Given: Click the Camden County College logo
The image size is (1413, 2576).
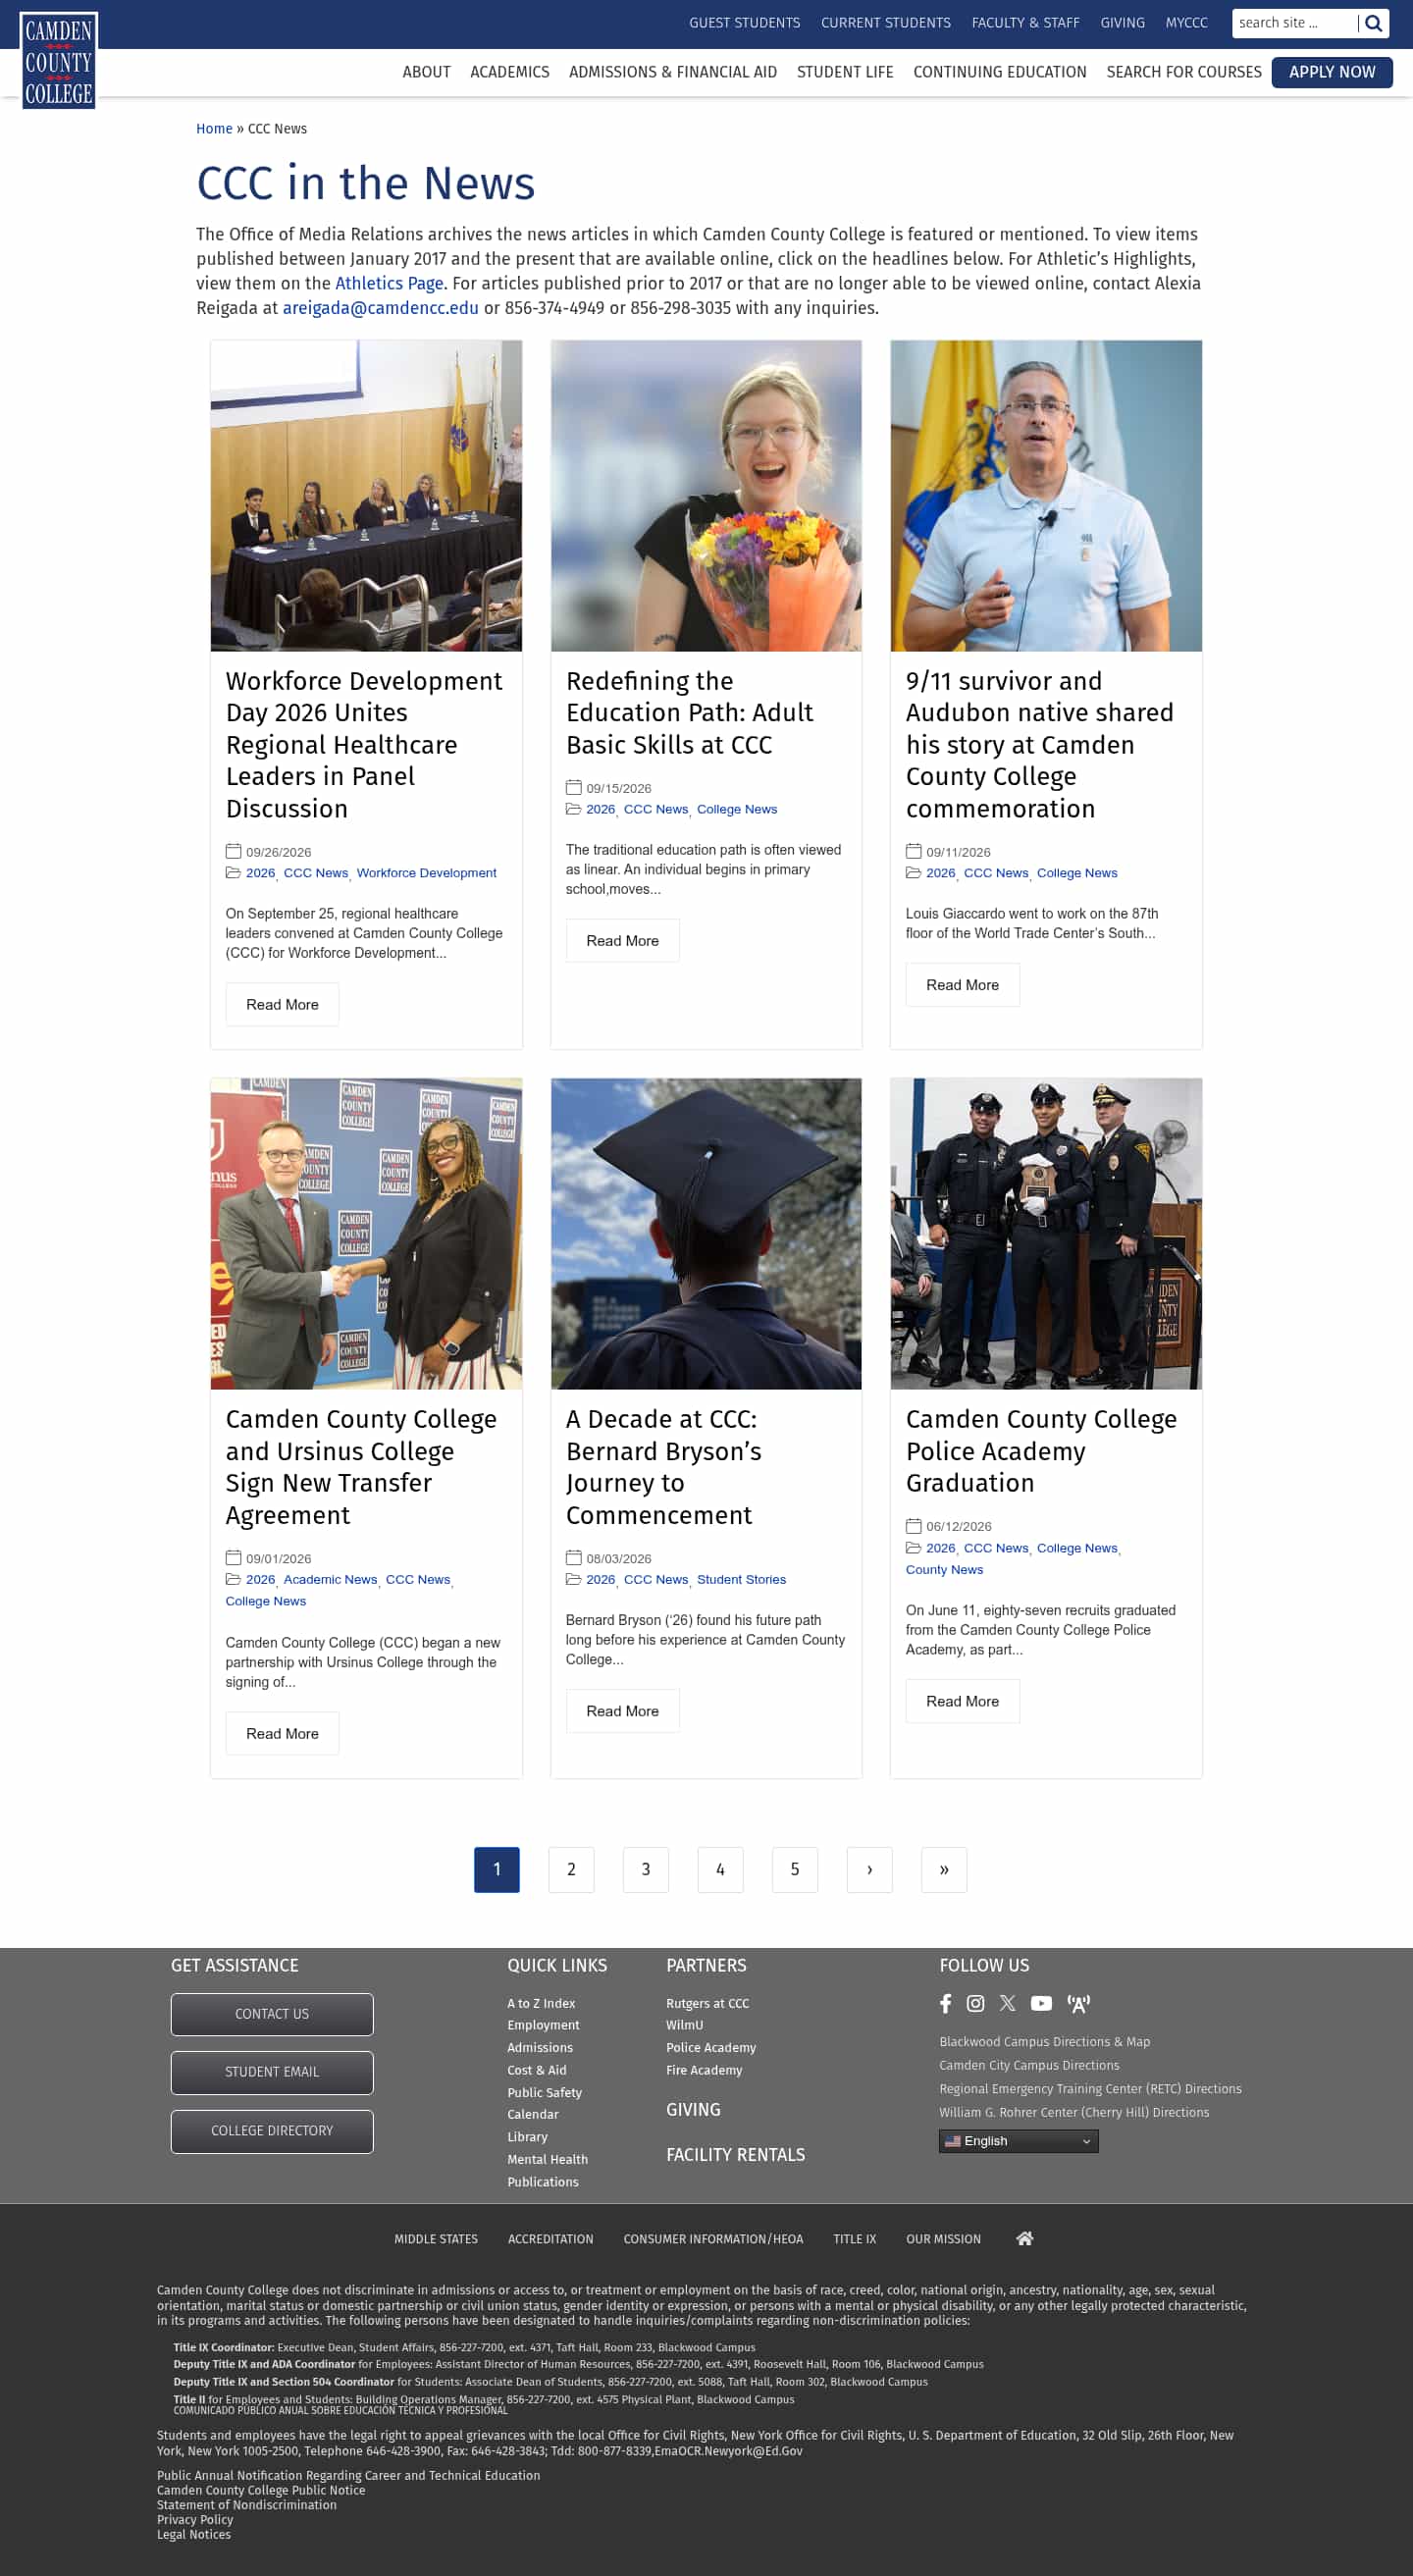Looking at the screenshot, I should 58,60.
